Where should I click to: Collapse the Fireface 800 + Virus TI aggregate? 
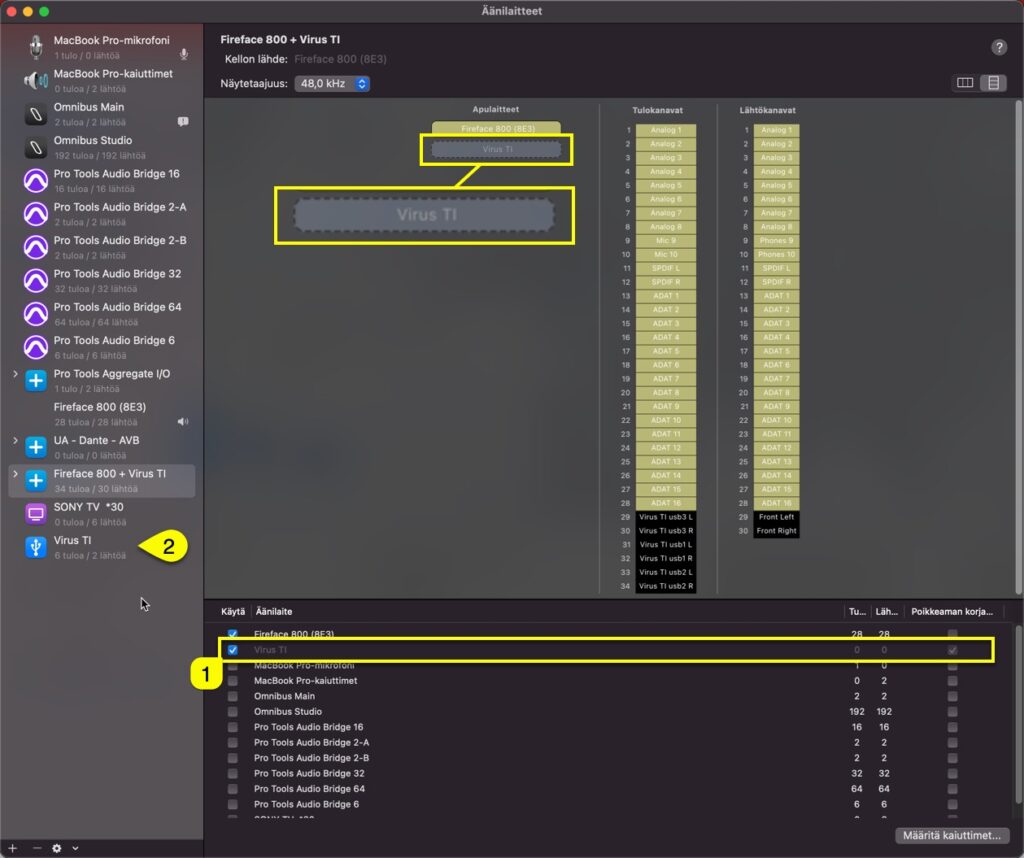(17, 473)
